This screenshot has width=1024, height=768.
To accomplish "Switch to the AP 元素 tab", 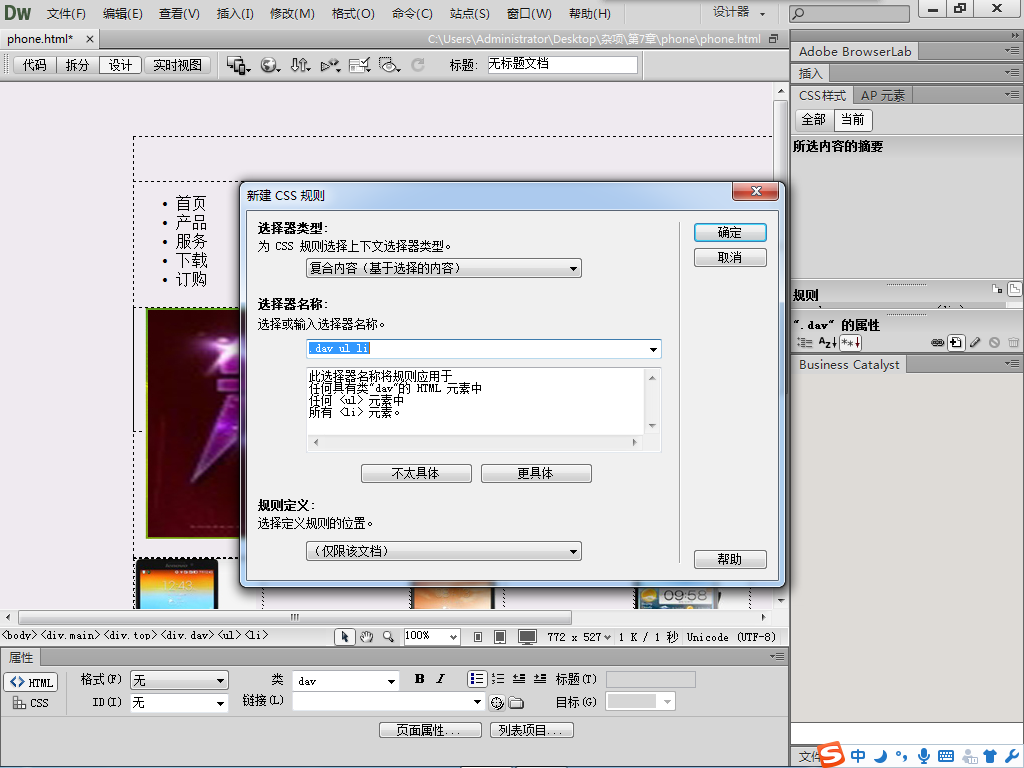I will [x=882, y=95].
